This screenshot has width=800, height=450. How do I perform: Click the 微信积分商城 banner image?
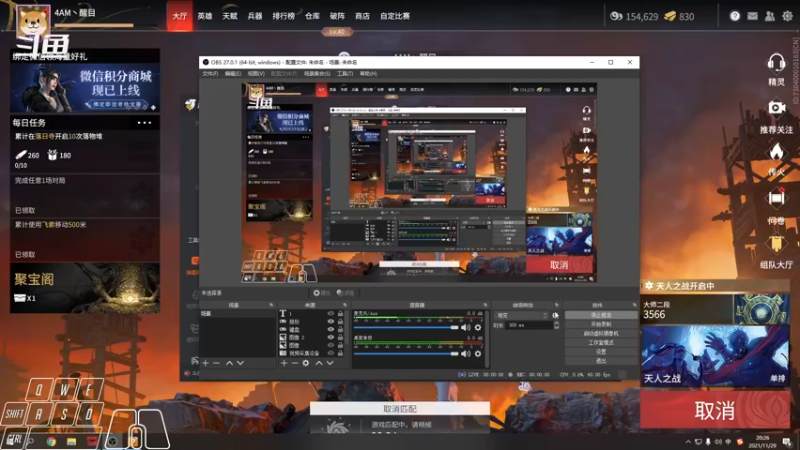click(85, 88)
